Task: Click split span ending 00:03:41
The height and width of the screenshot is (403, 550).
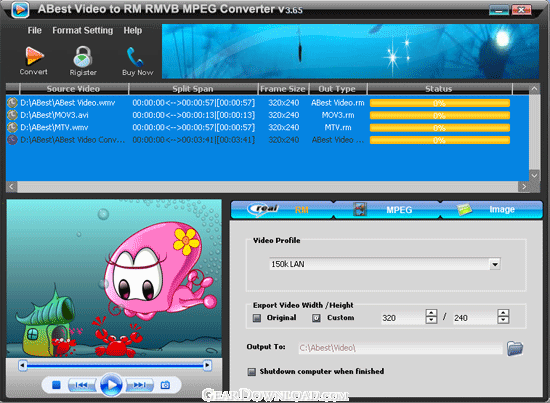Action: [194, 140]
